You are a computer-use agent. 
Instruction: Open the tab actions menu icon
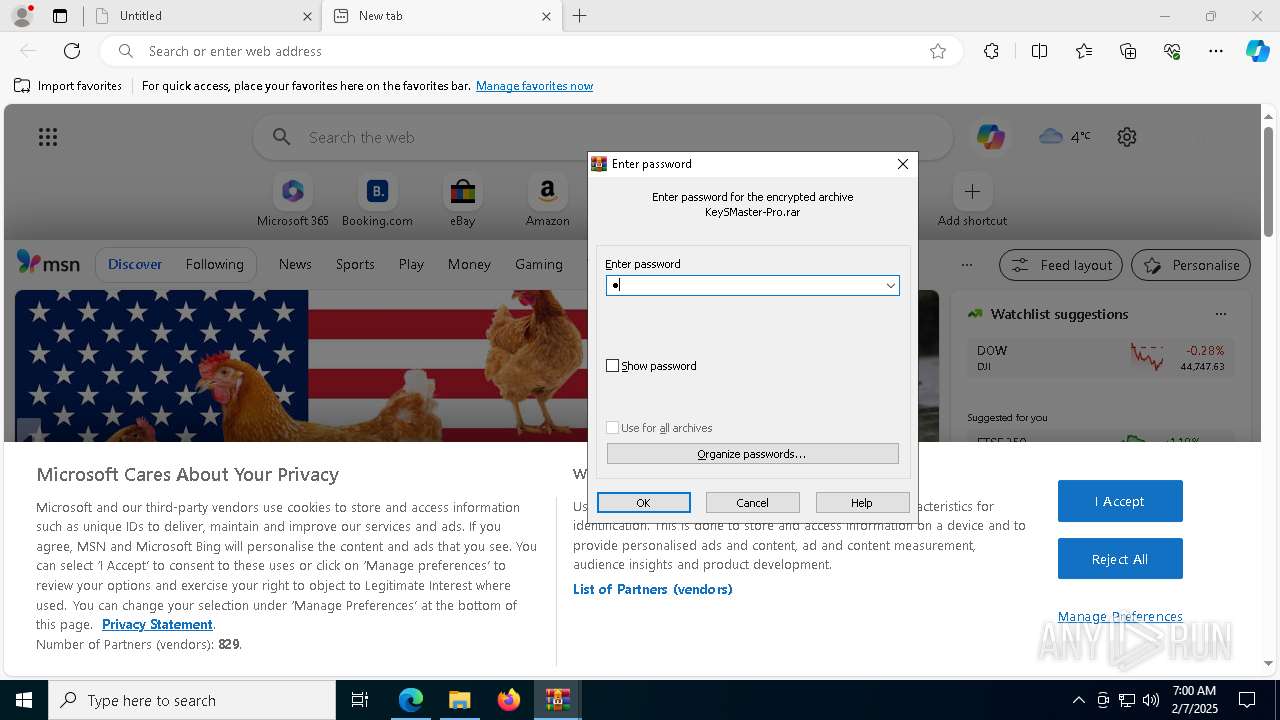coord(60,16)
